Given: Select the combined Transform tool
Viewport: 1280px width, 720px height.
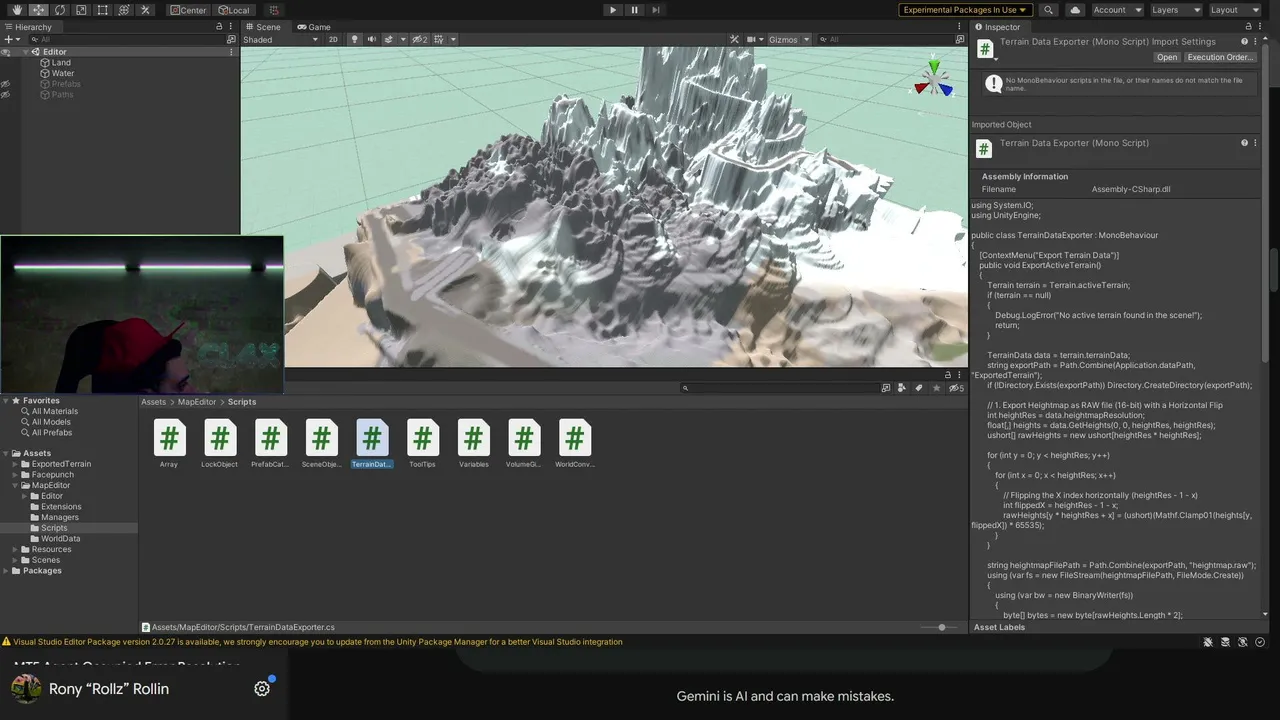Looking at the screenshot, I should coord(124,10).
